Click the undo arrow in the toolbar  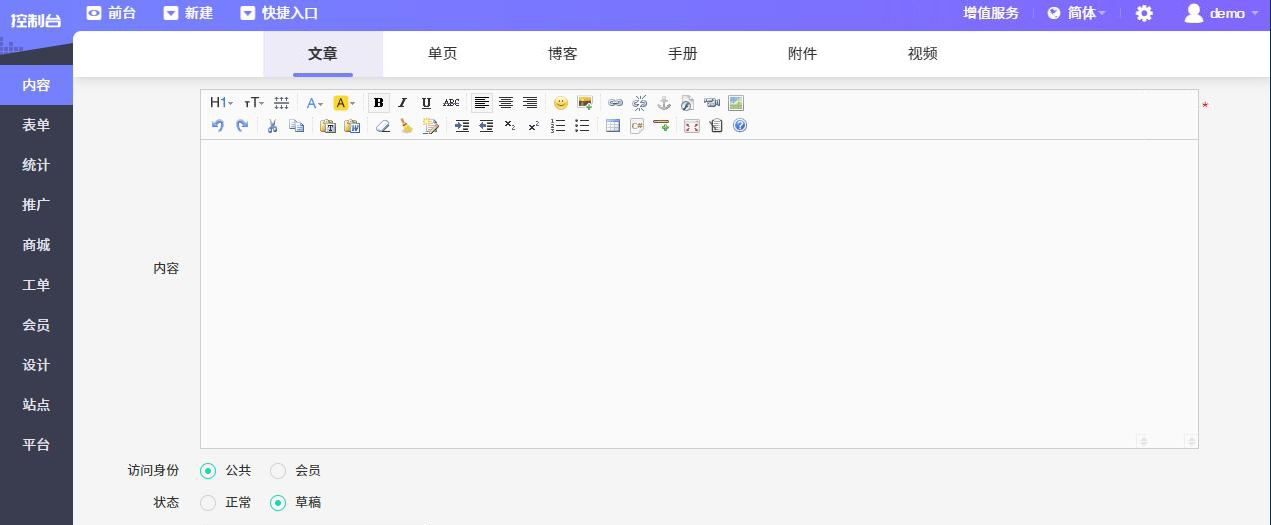coord(218,126)
